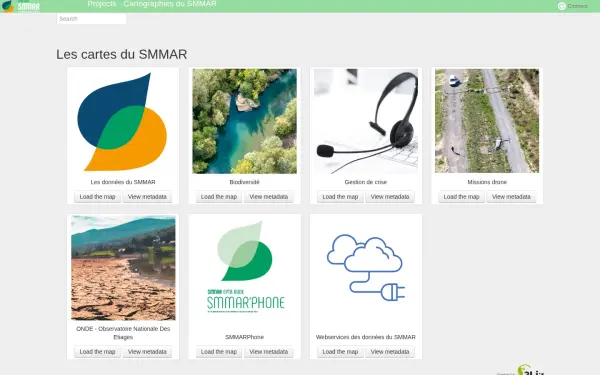Screen dimensions: 600x375
Task: Load the map for ONDE Observatoire
Action: pos(97,352)
